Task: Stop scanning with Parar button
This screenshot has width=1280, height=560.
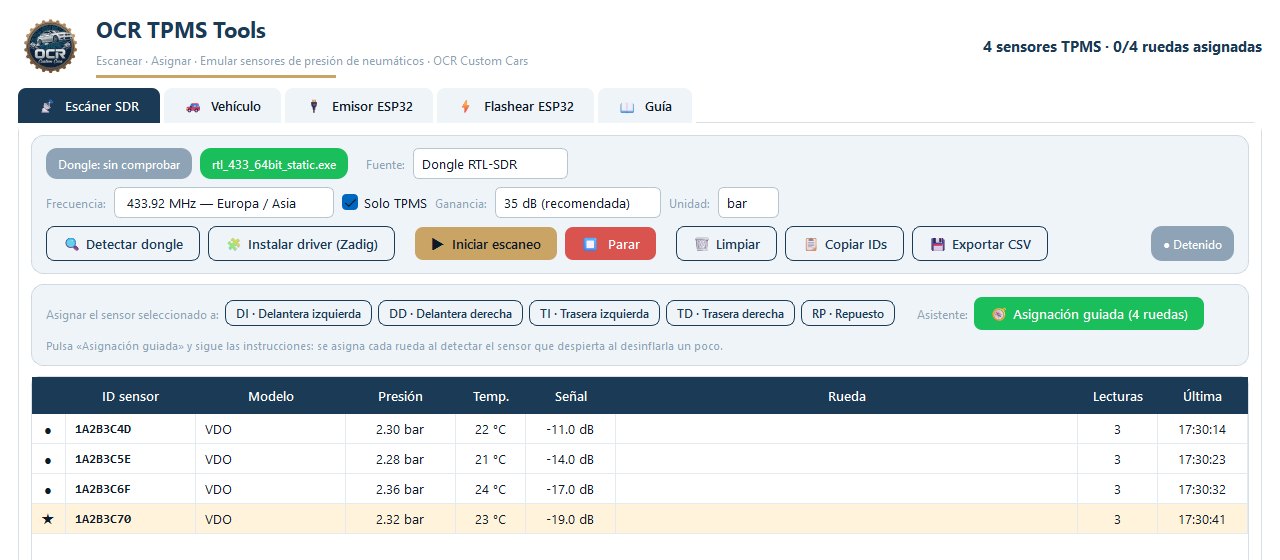Action: [x=610, y=244]
